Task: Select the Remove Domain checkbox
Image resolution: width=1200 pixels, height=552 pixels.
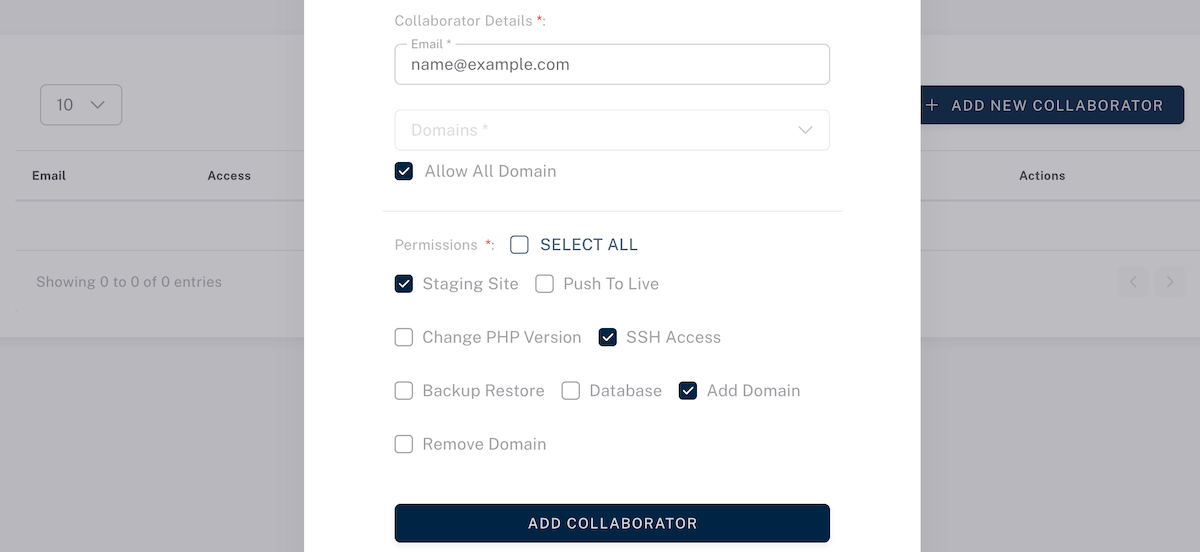Action: (404, 444)
